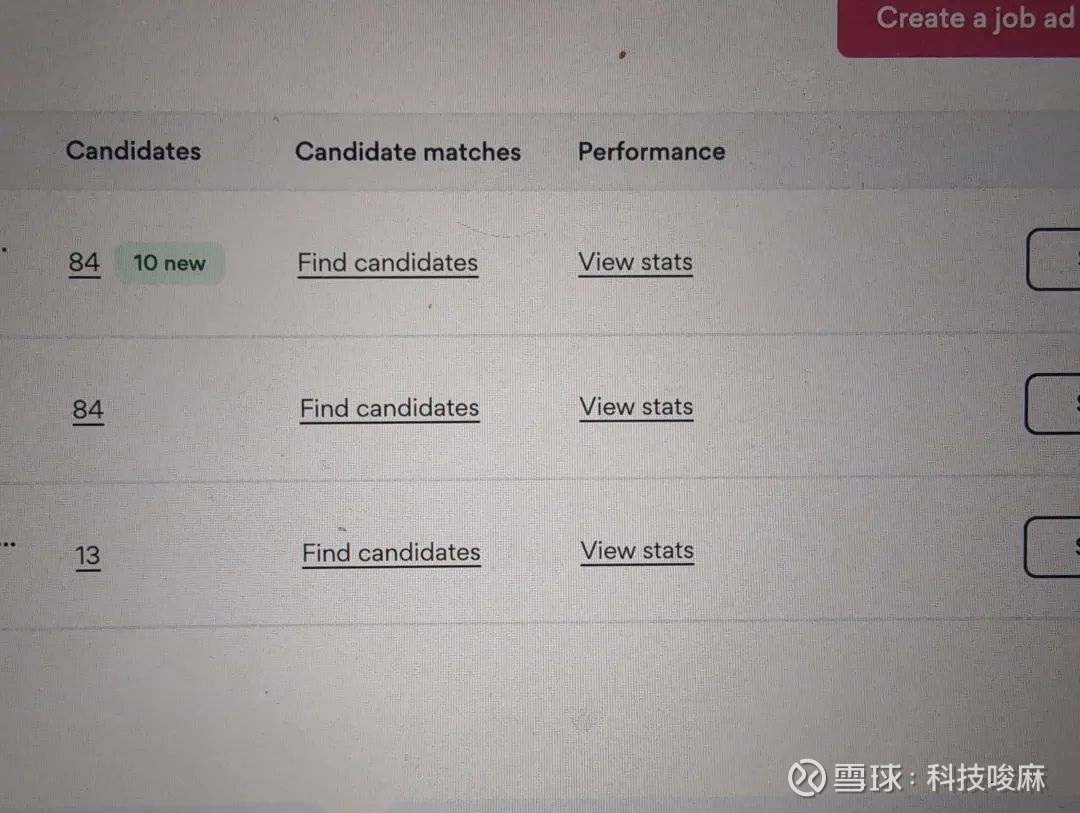The width and height of the screenshot is (1080, 813).
Task: View stats for the third job row
Action: pyautogui.click(x=637, y=551)
